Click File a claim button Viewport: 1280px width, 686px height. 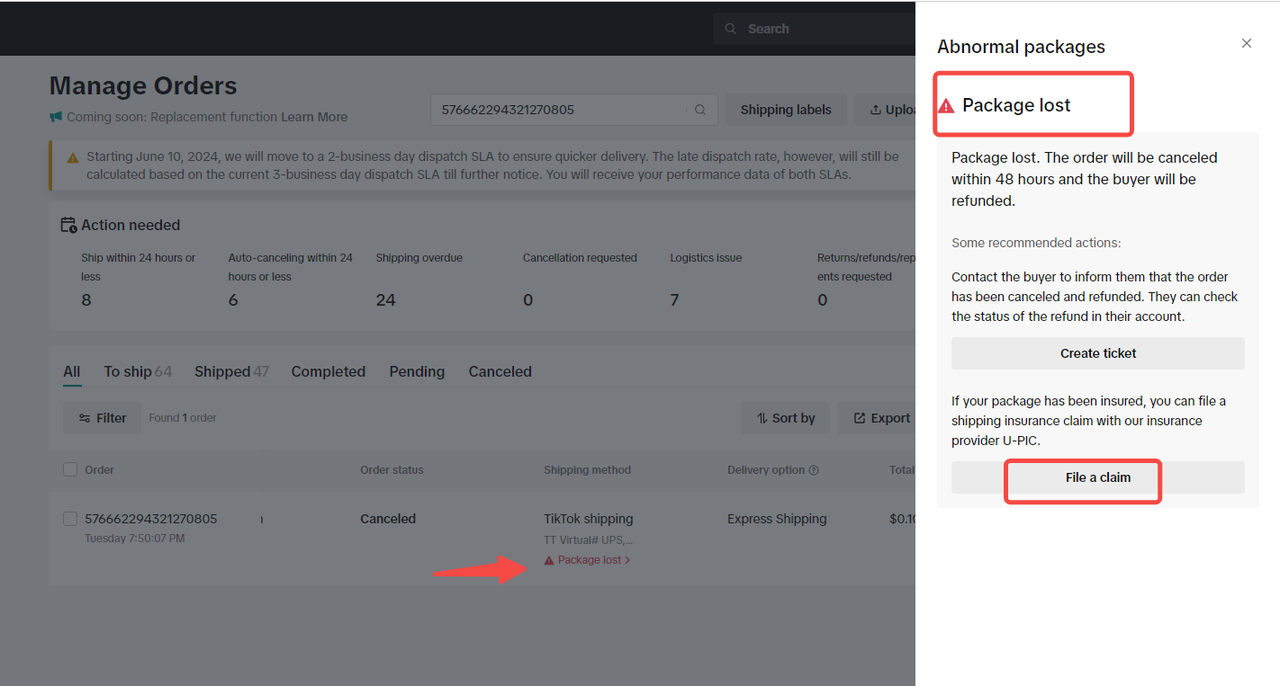click(x=1097, y=478)
